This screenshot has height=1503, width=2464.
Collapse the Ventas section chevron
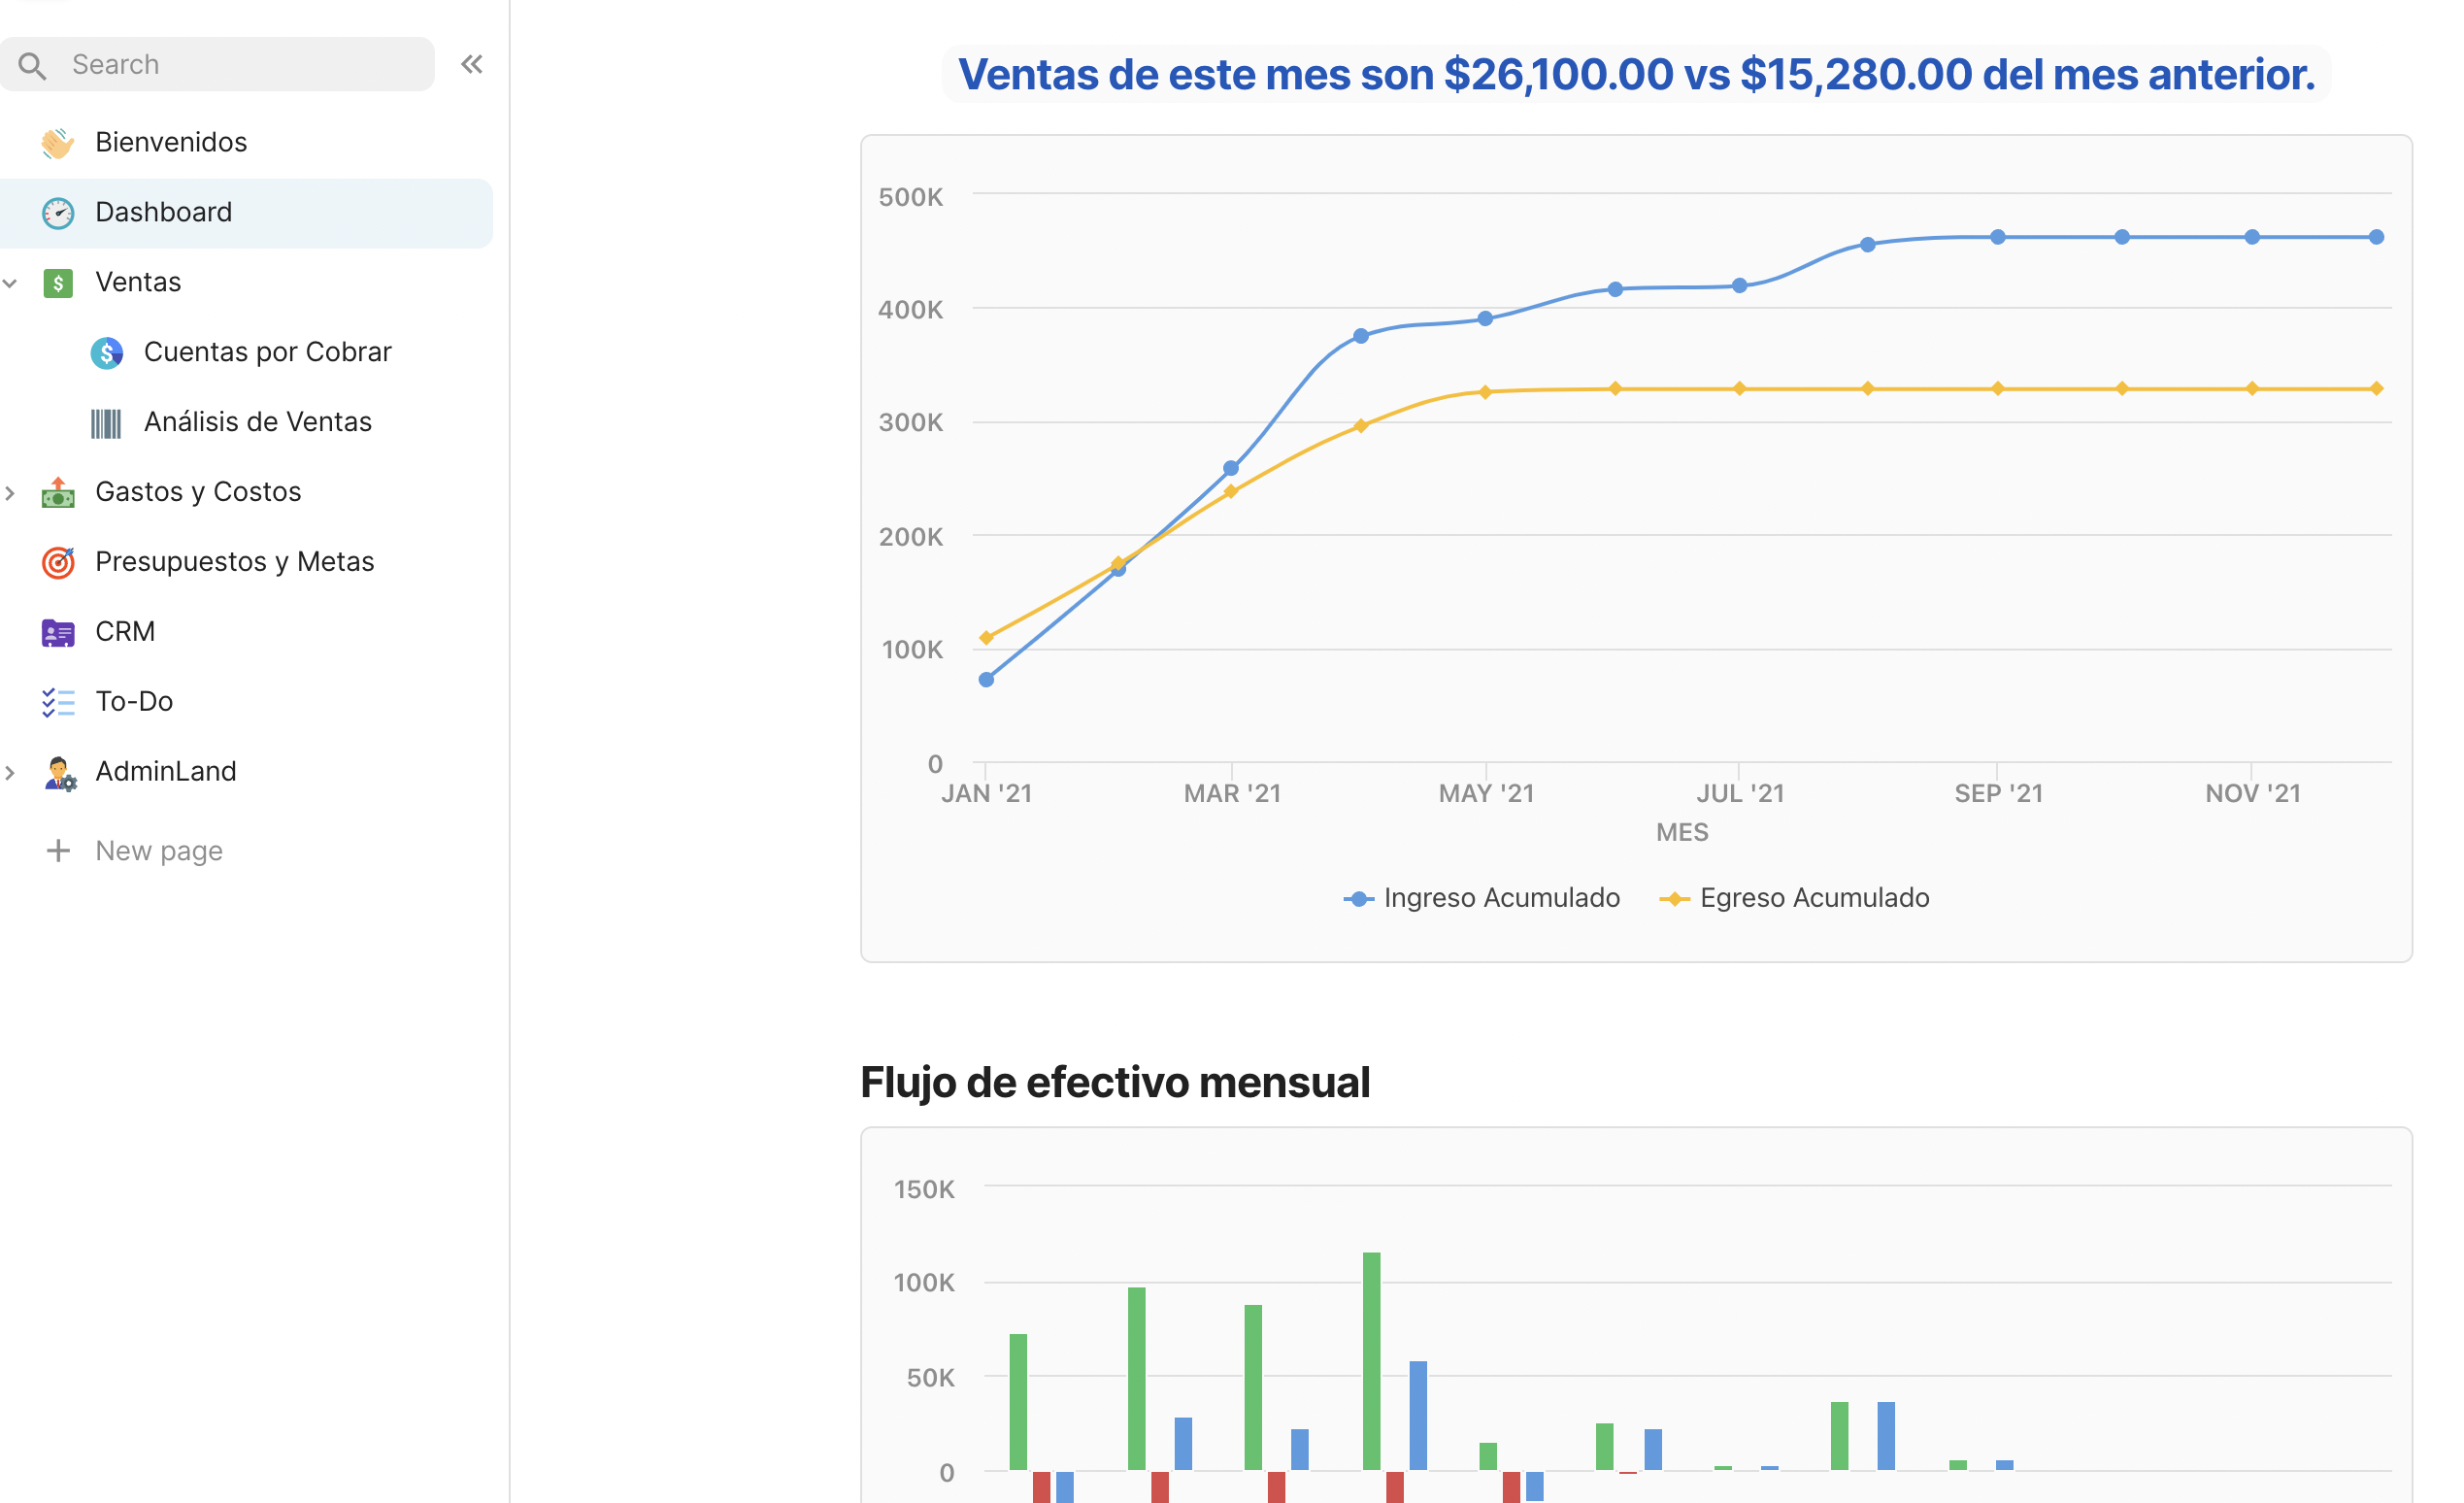click(10, 283)
